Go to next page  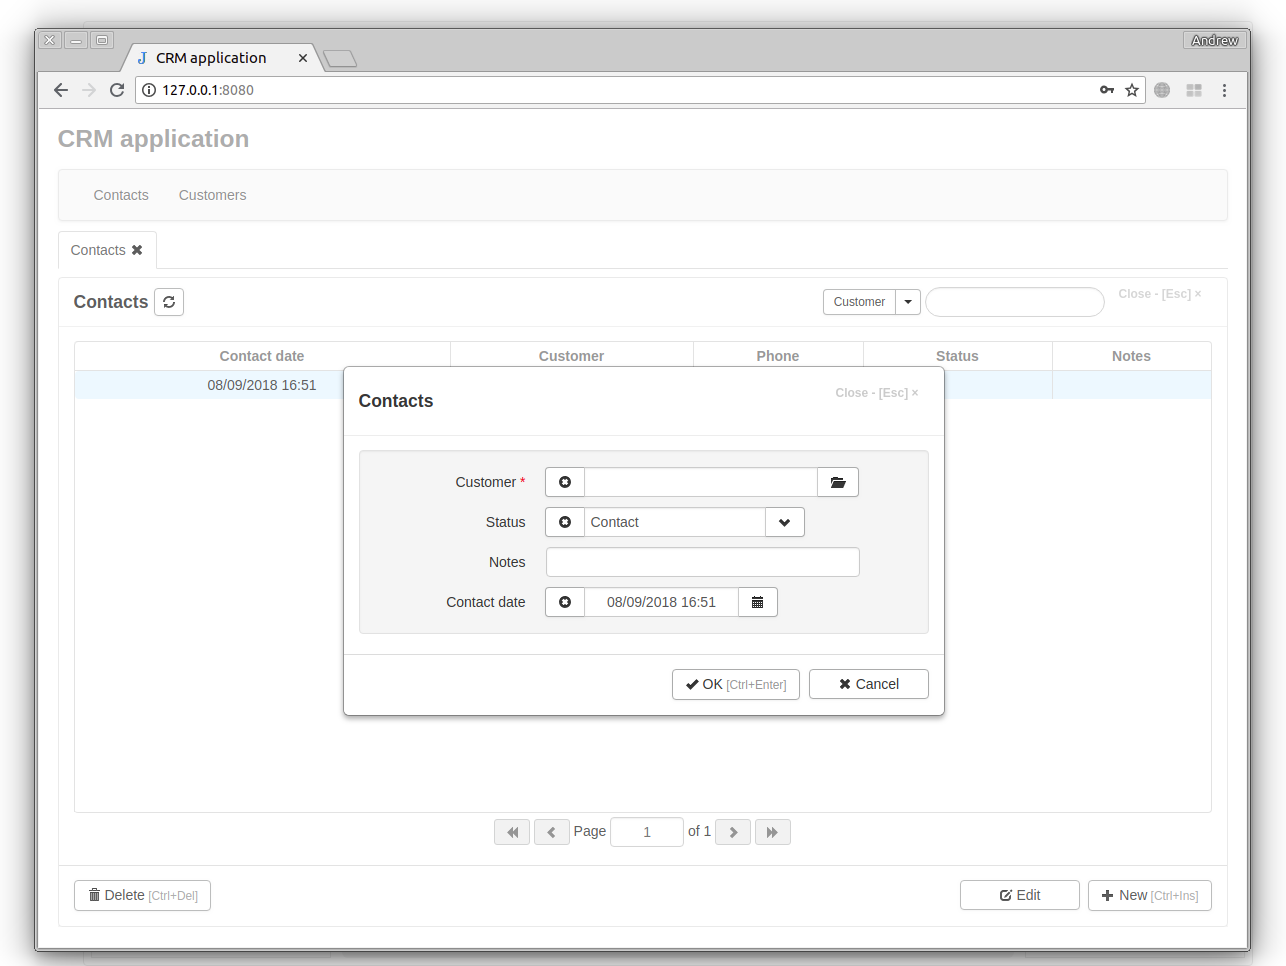733,832
